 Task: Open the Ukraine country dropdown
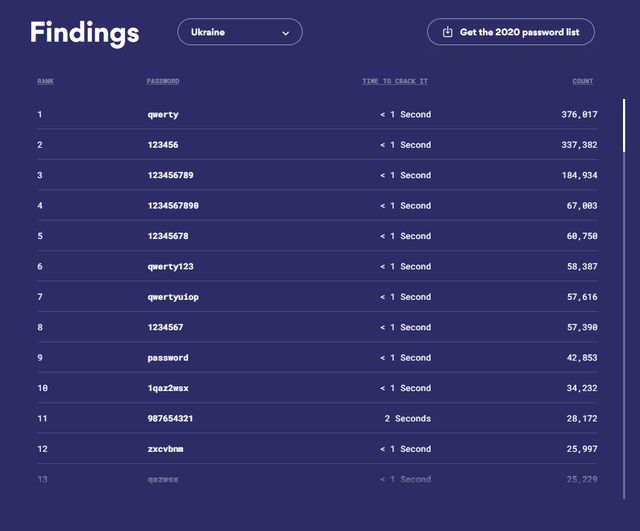tap(239, 32)
